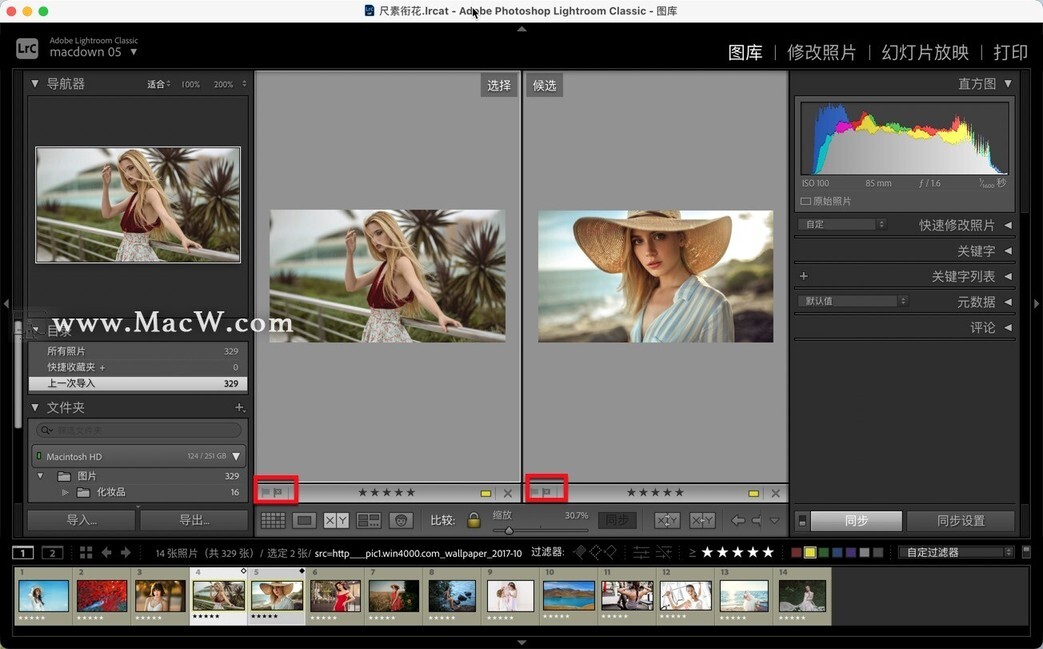Switch to Grid view in toolbar
This screenshot has height=649, width=1043.
(273, 520)
